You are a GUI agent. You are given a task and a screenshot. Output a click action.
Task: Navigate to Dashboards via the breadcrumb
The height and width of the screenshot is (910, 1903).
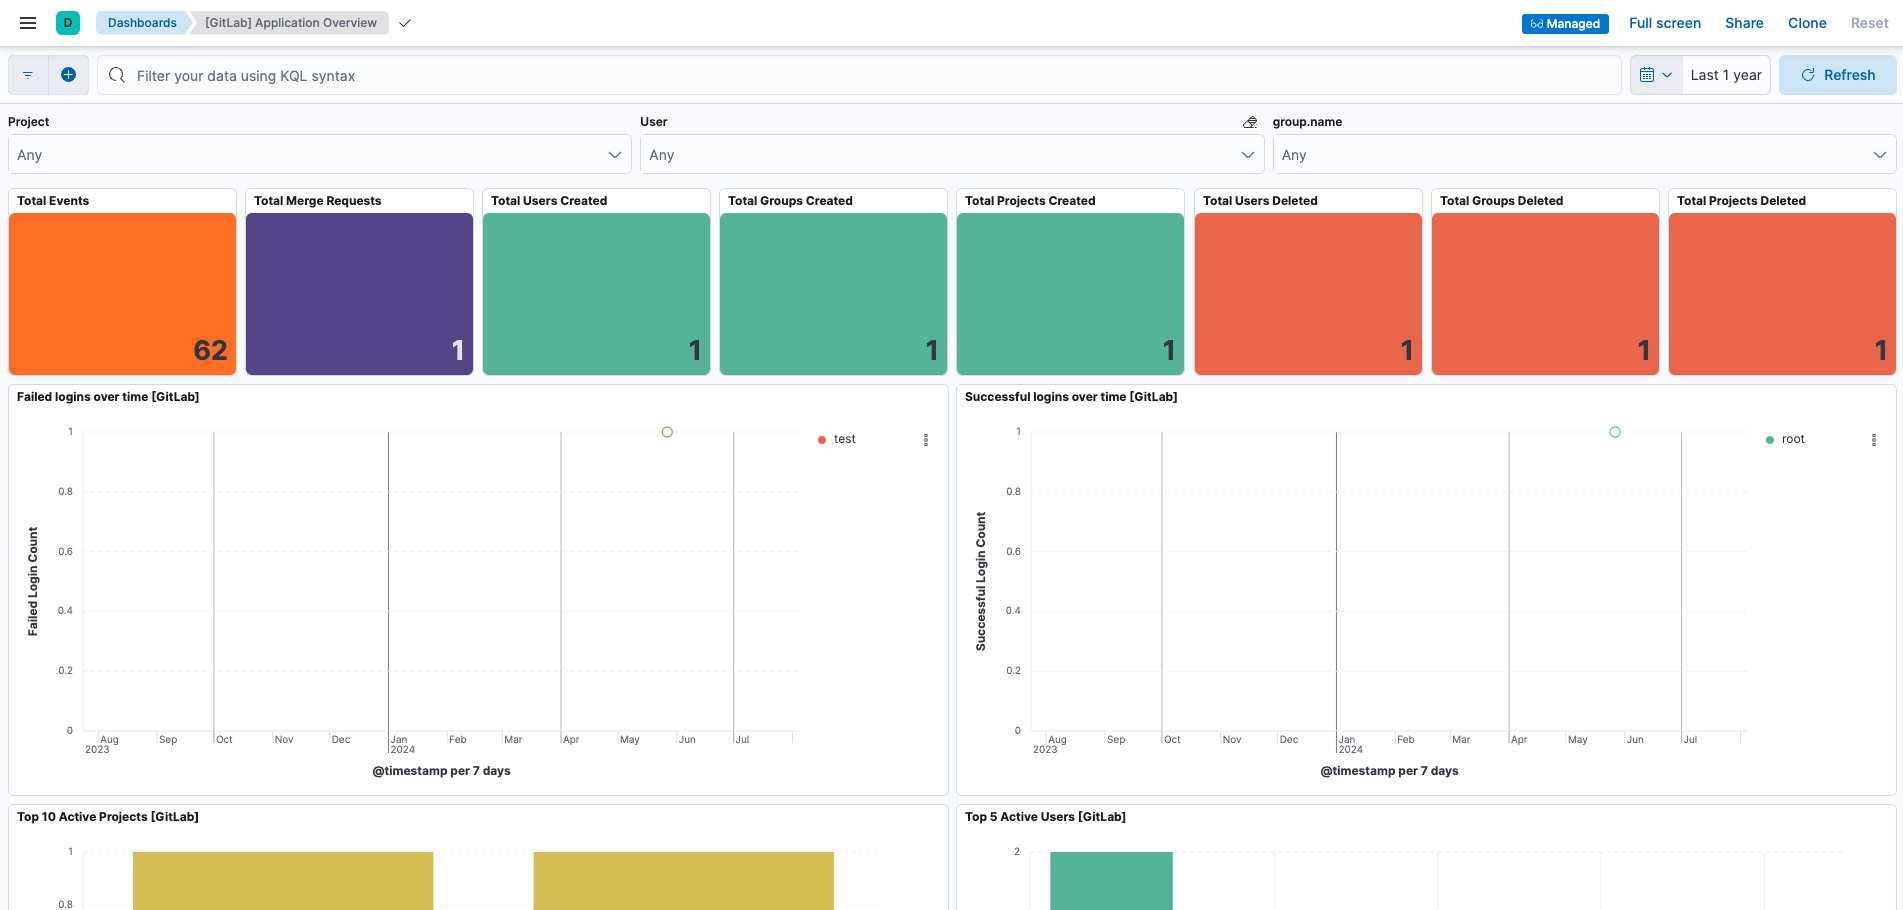click(x=142, y=22)
